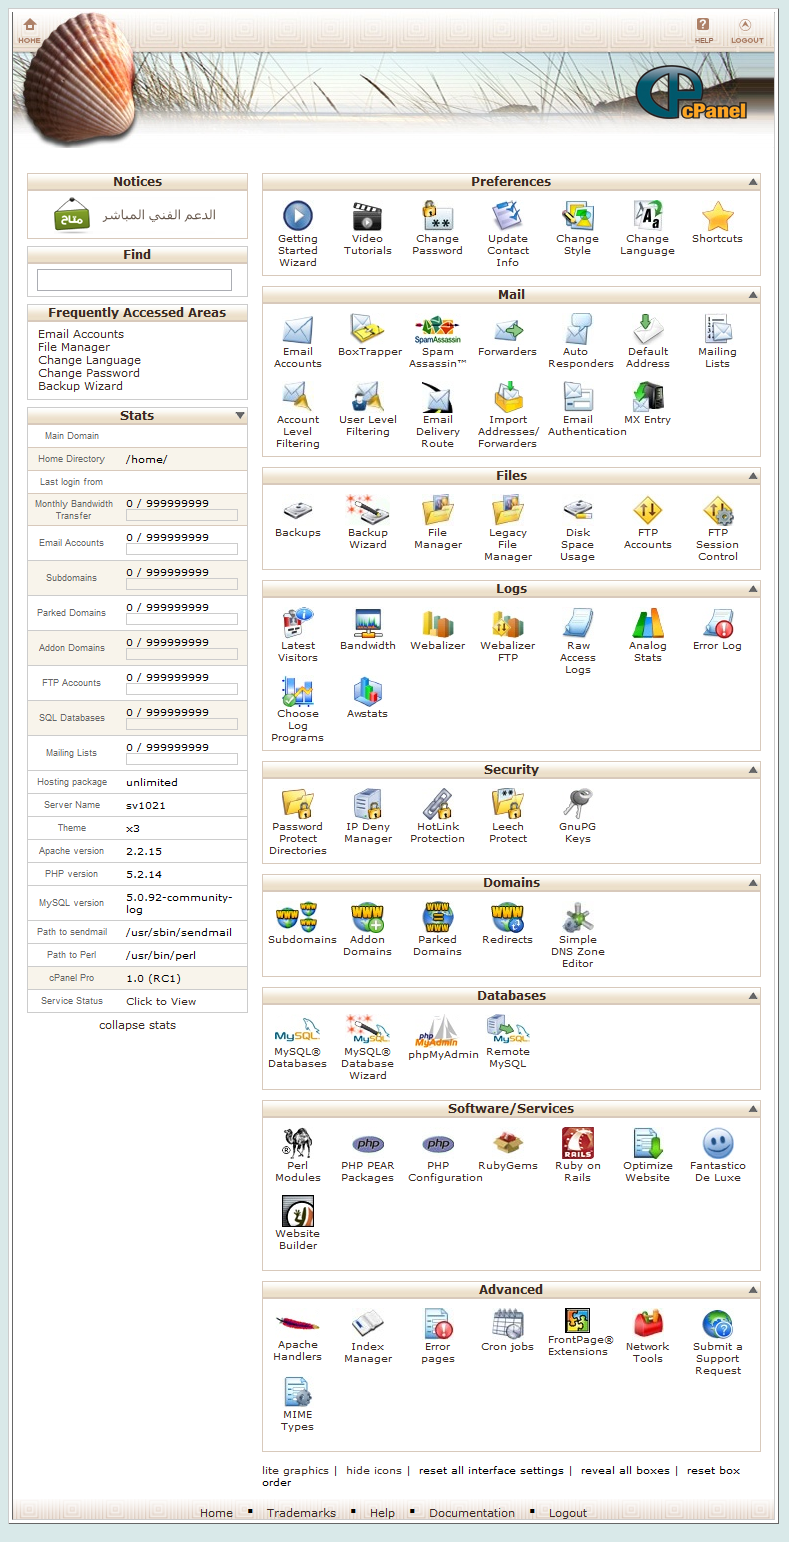The height and width of the screenshot is (1542, 789).
Task: Open Addon Domains icon
Action: coord(368,917)
